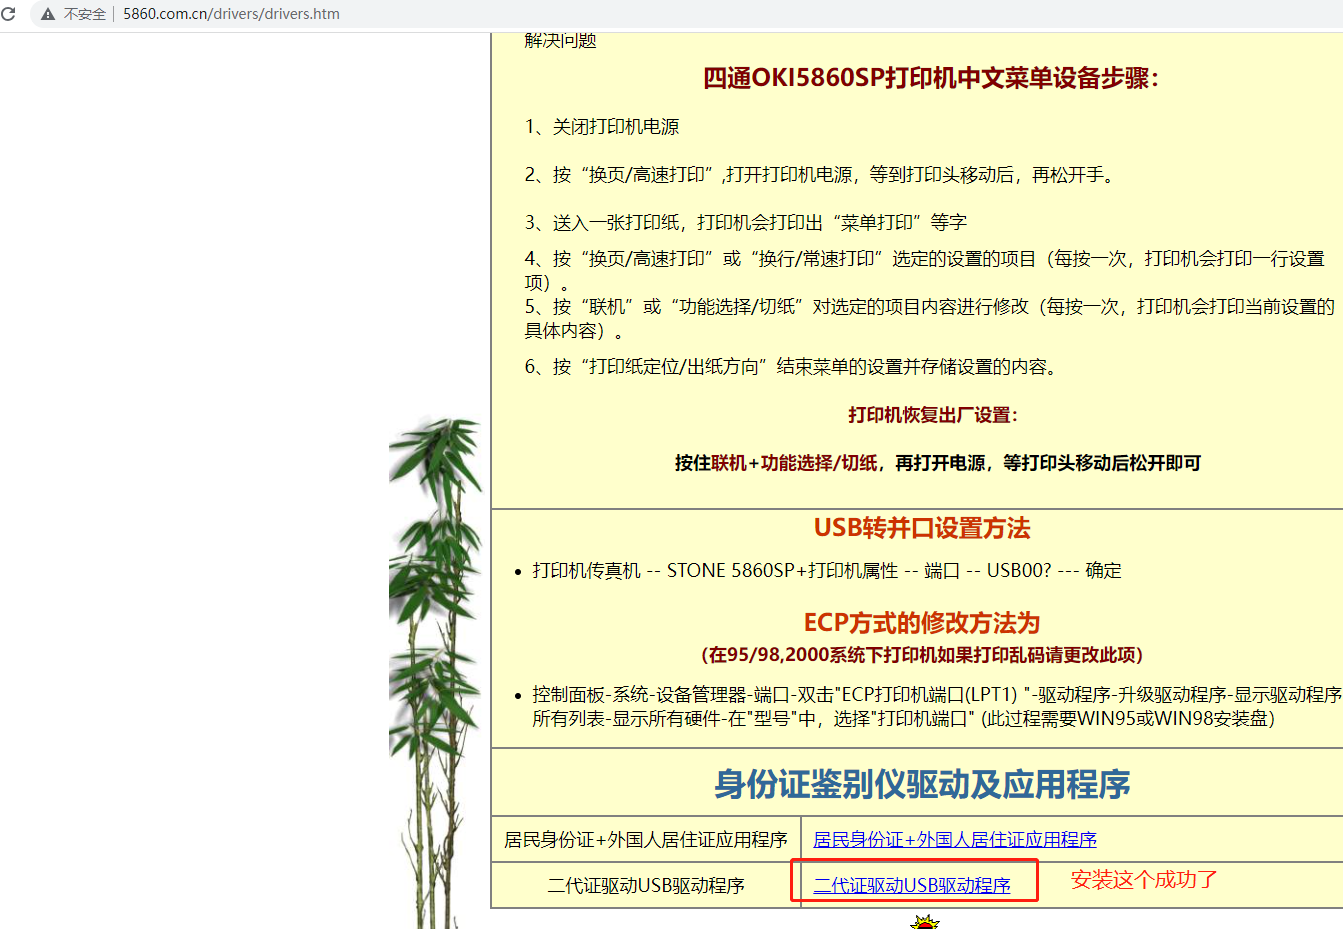Open the 居民身份证+外国人居住证应用程序 download link
This screenshot has width=1343, height=929.
click(x=955, y=840)
